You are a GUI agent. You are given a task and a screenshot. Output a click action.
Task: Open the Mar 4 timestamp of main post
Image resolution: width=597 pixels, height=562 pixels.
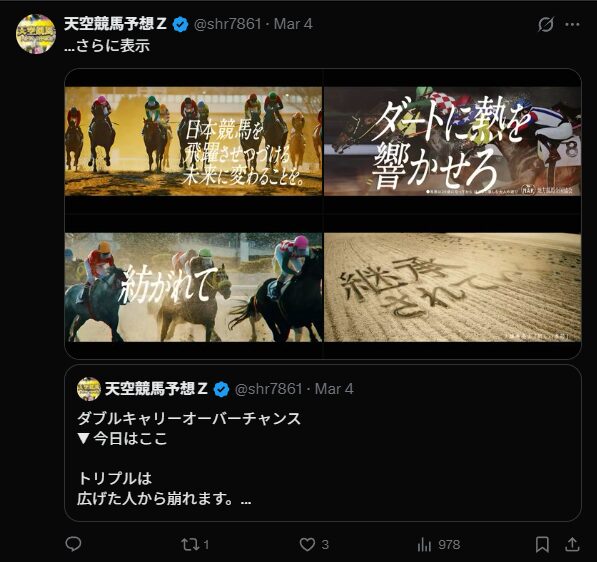[293, 24]
